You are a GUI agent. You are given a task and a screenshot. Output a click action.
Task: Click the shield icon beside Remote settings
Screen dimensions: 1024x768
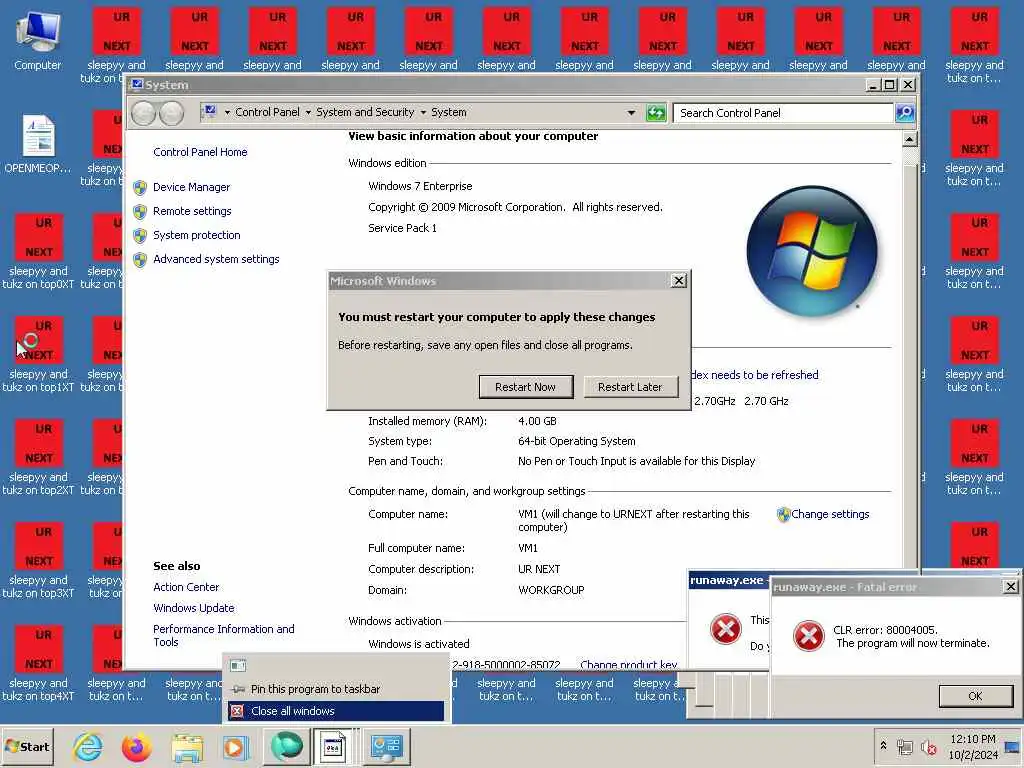[140, 212]
